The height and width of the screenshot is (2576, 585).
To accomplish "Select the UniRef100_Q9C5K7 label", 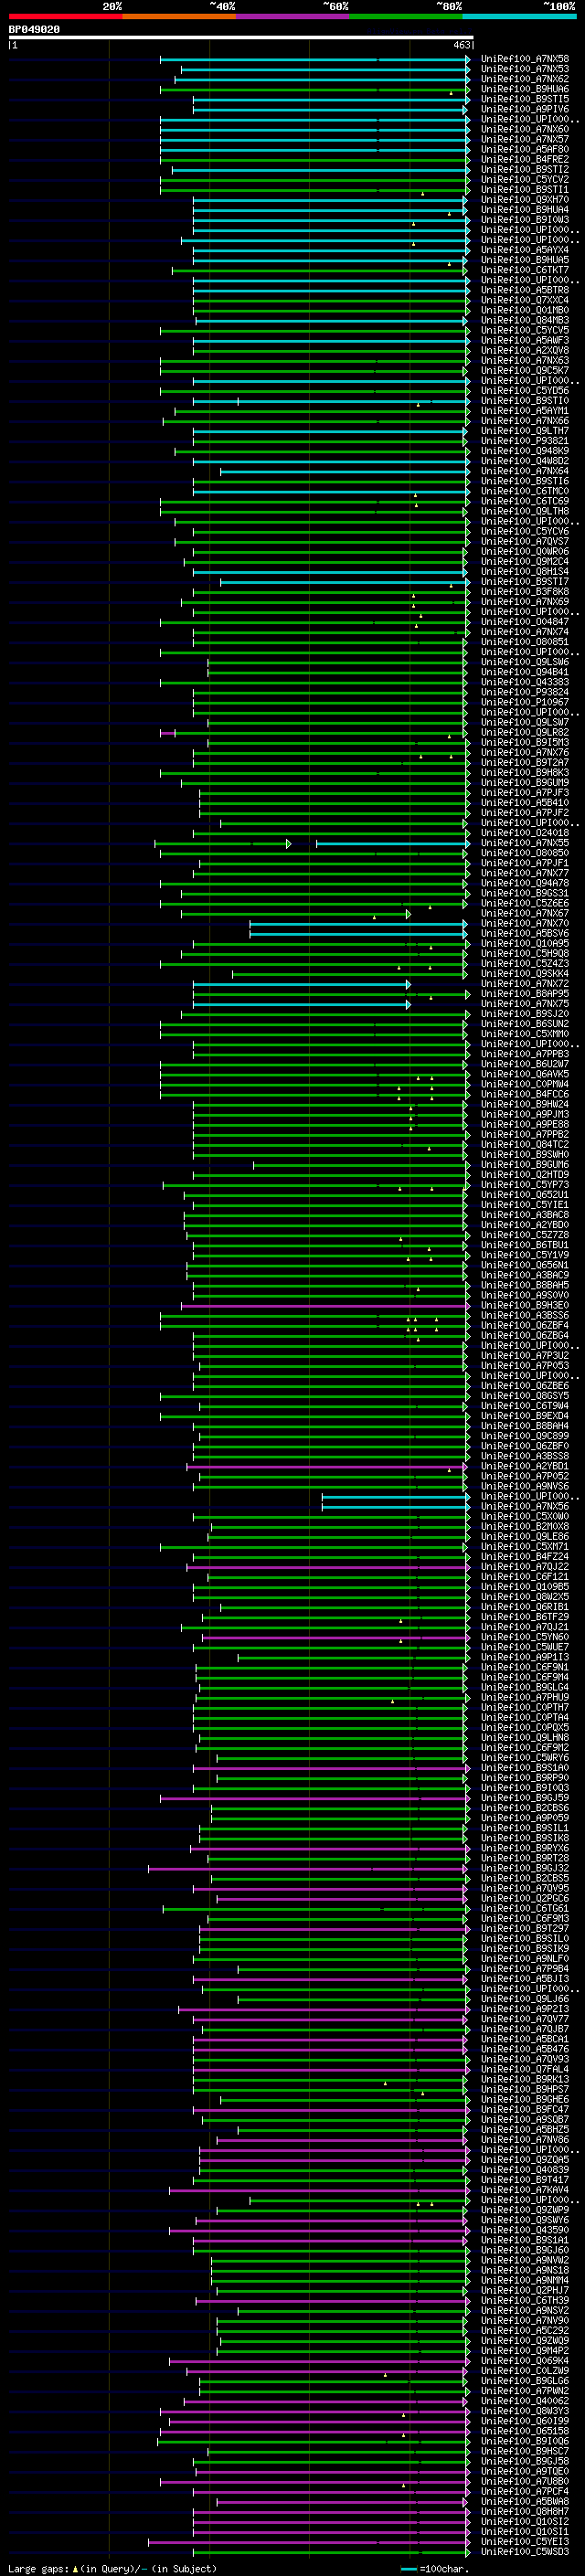I will point(525,370).
